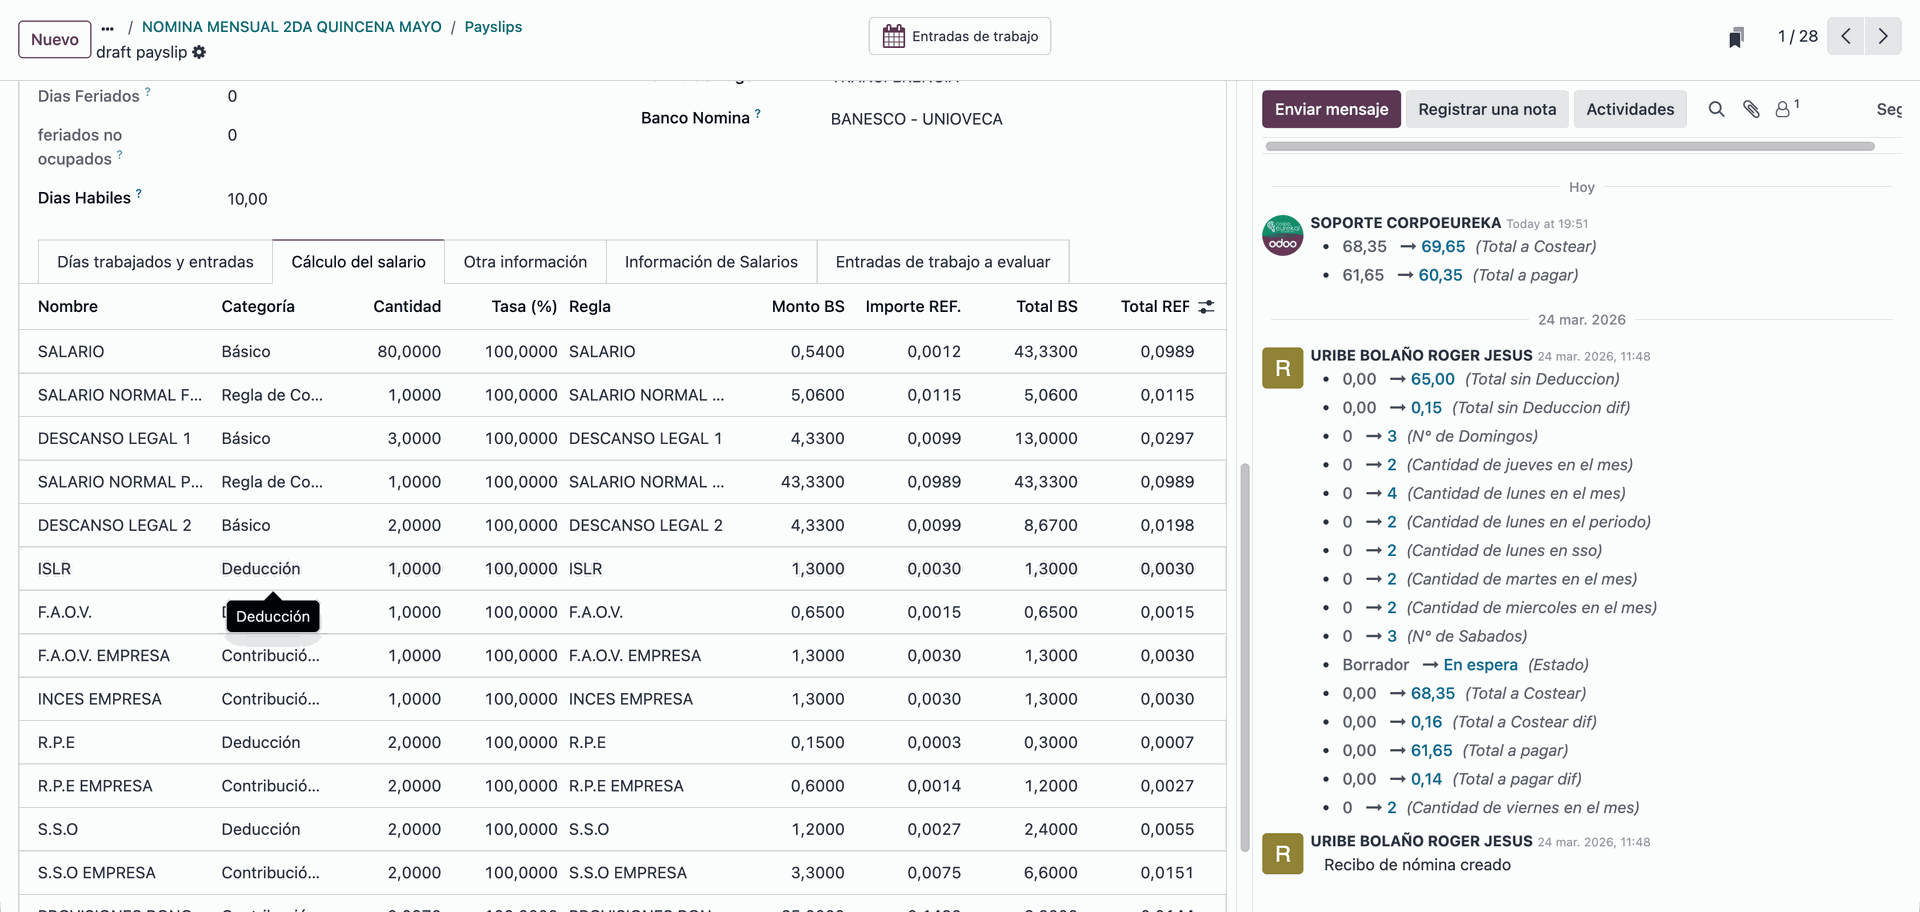The image size is (1920, 912).
Task: Click Registrar una nota
Action: pyautogui.click(x=1487, y=109)
